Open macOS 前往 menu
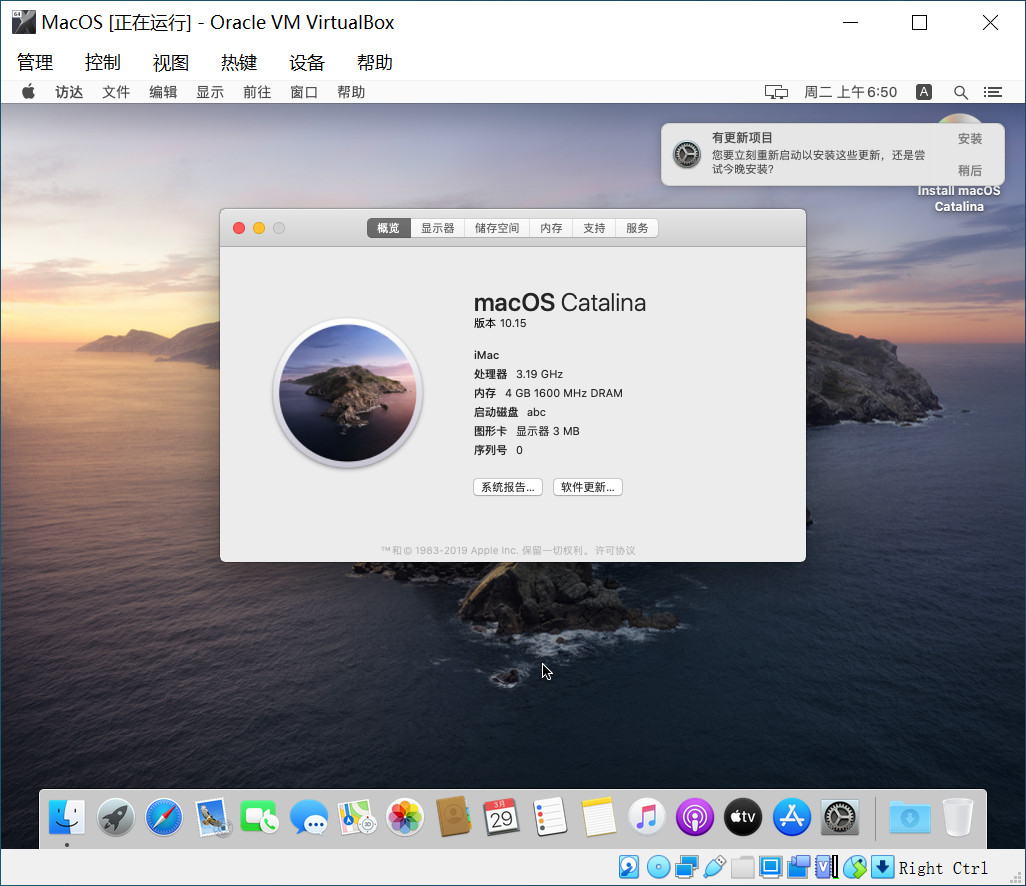The width and height of the screenshot is (1026, 886). tap(257, 92)
